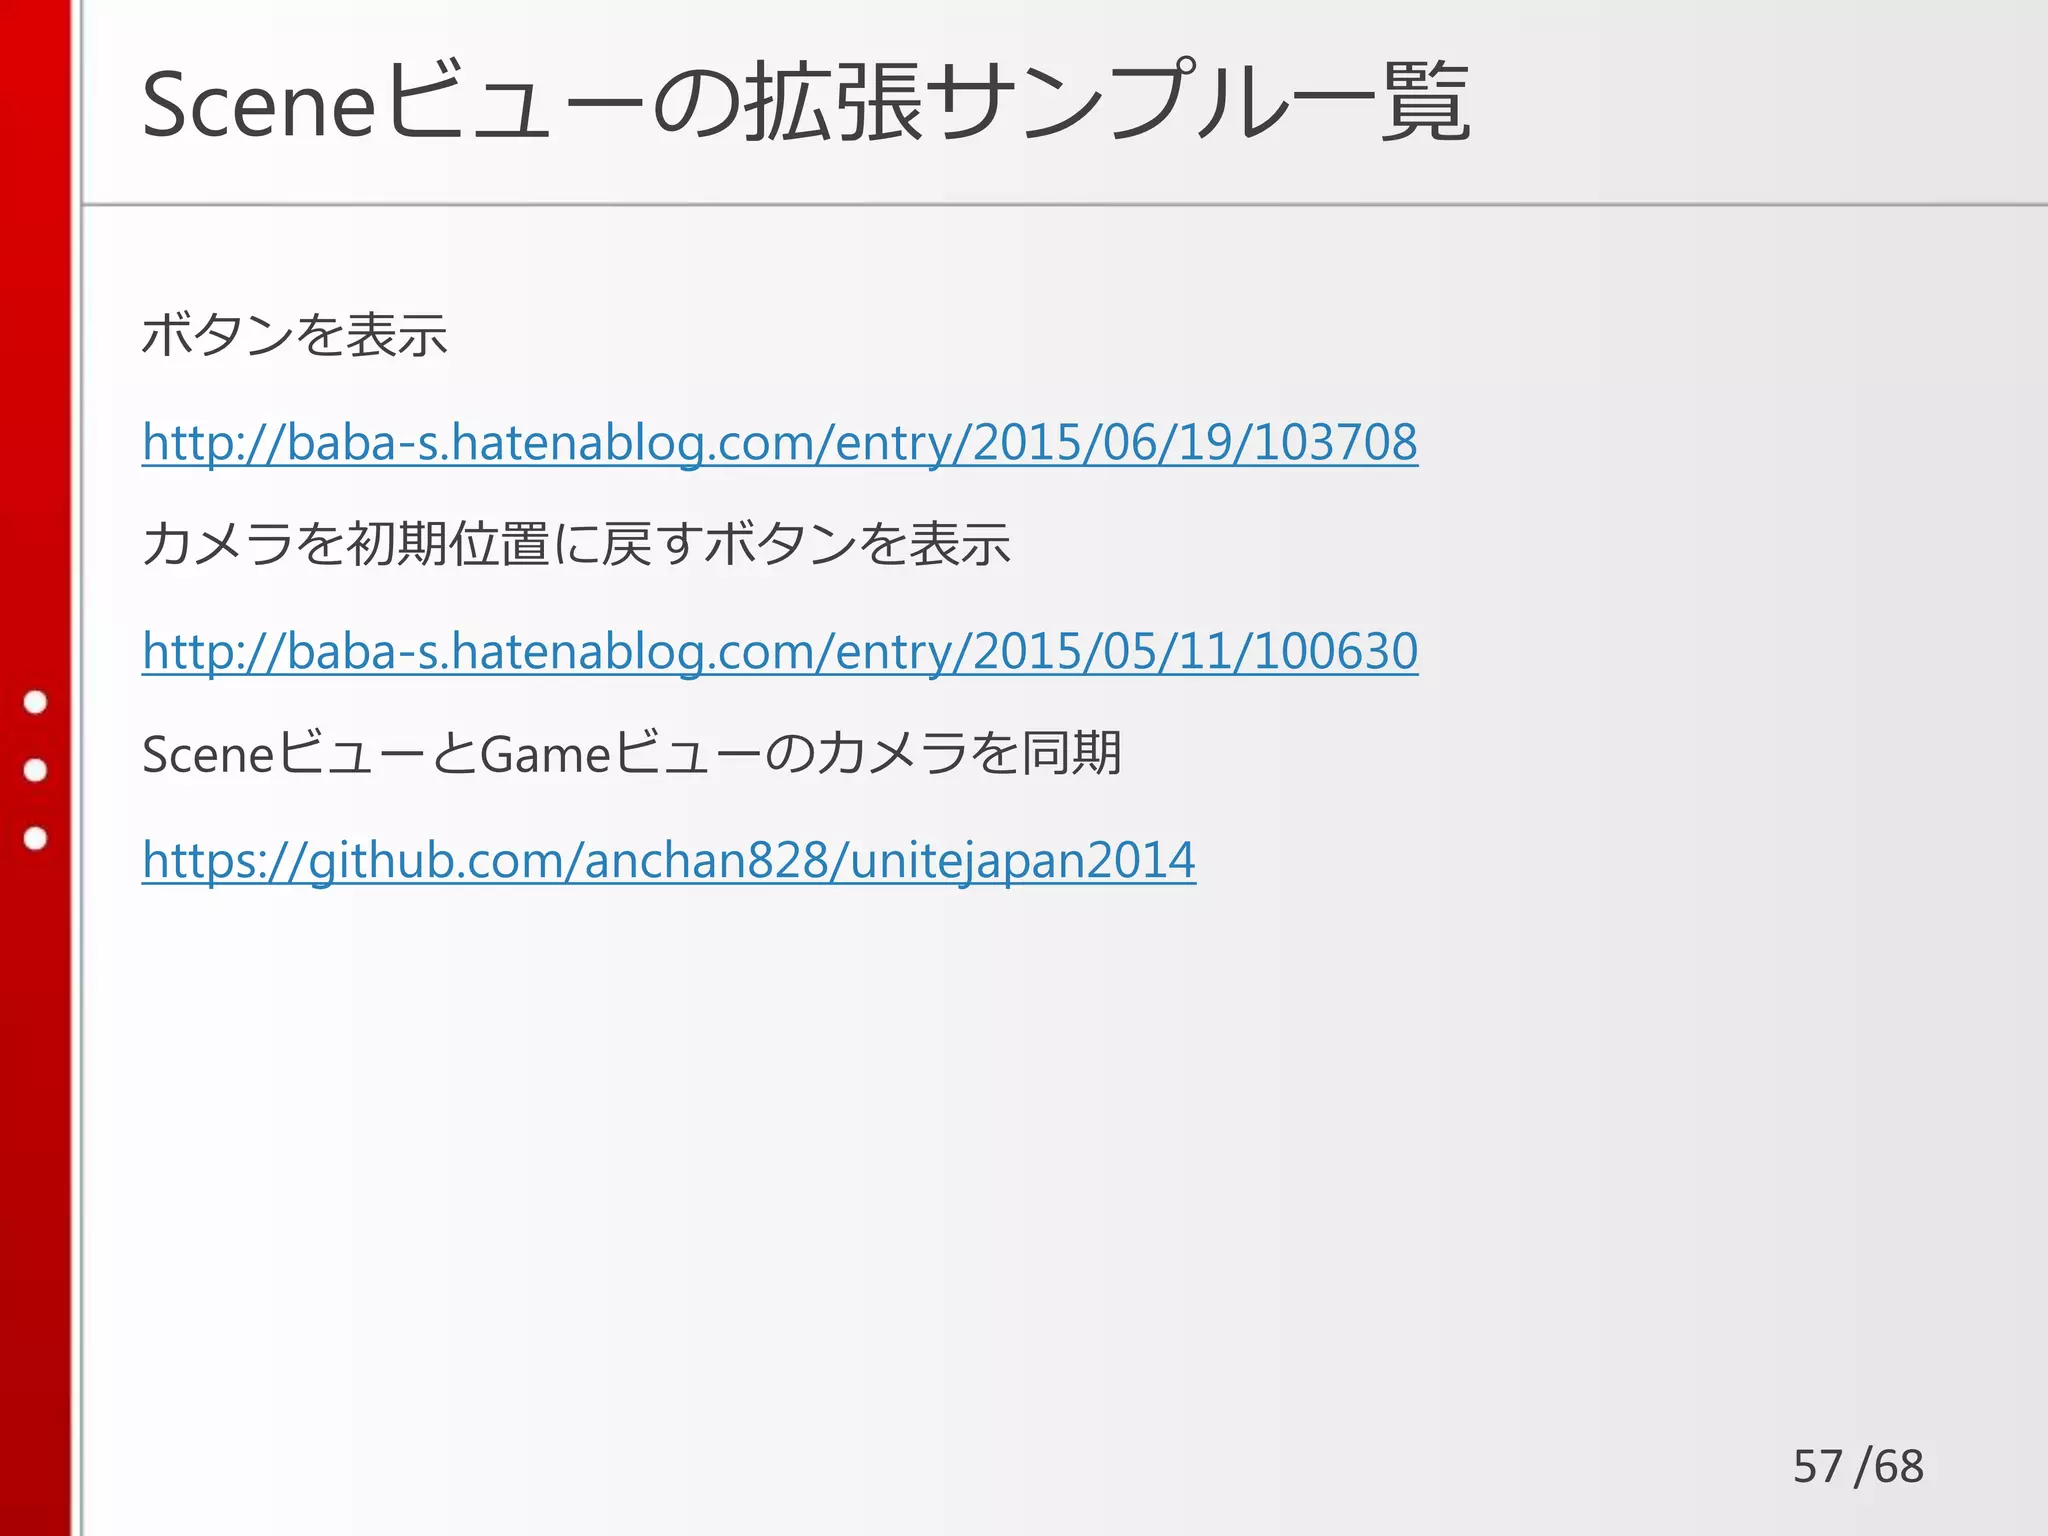Select the text 'SceneビューとGameビューのカメラを同期'

(631, 753)
